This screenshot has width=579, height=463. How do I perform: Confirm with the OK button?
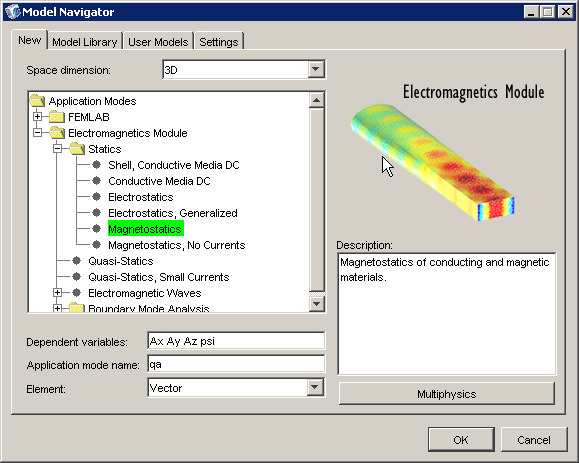coord(461,440)
